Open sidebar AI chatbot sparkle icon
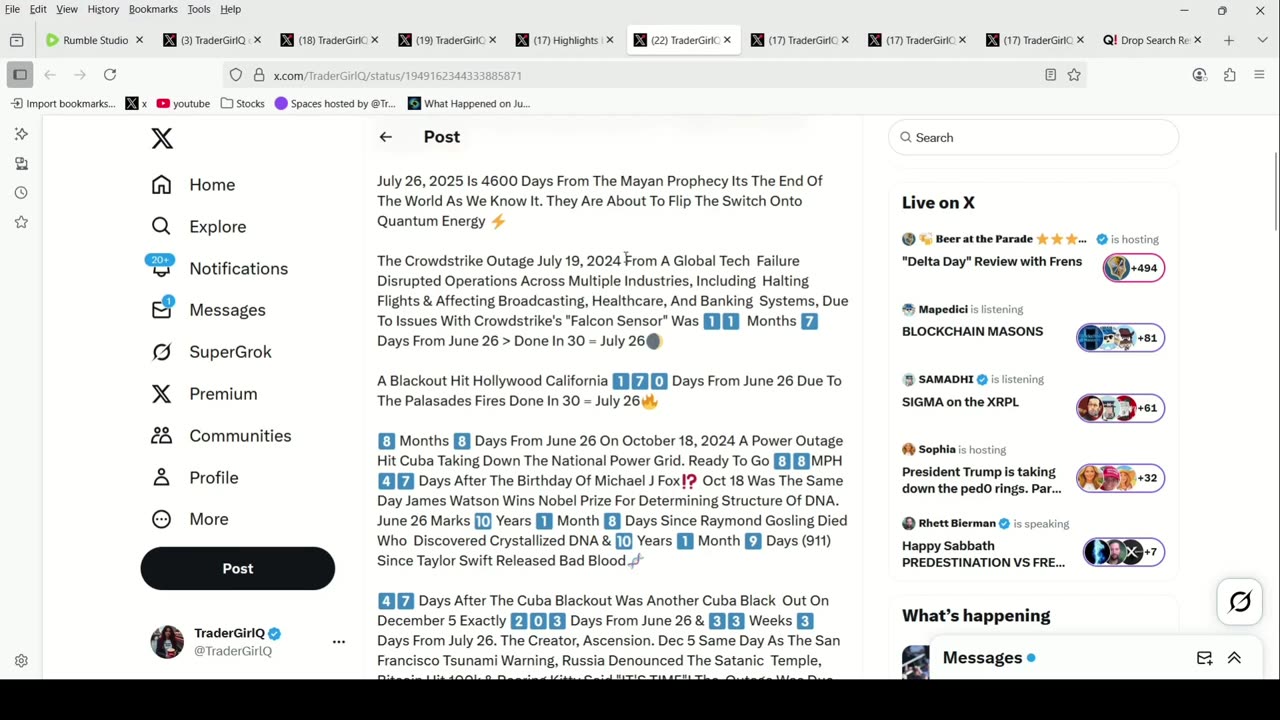The image size is (1280, 720). (21, 133)
